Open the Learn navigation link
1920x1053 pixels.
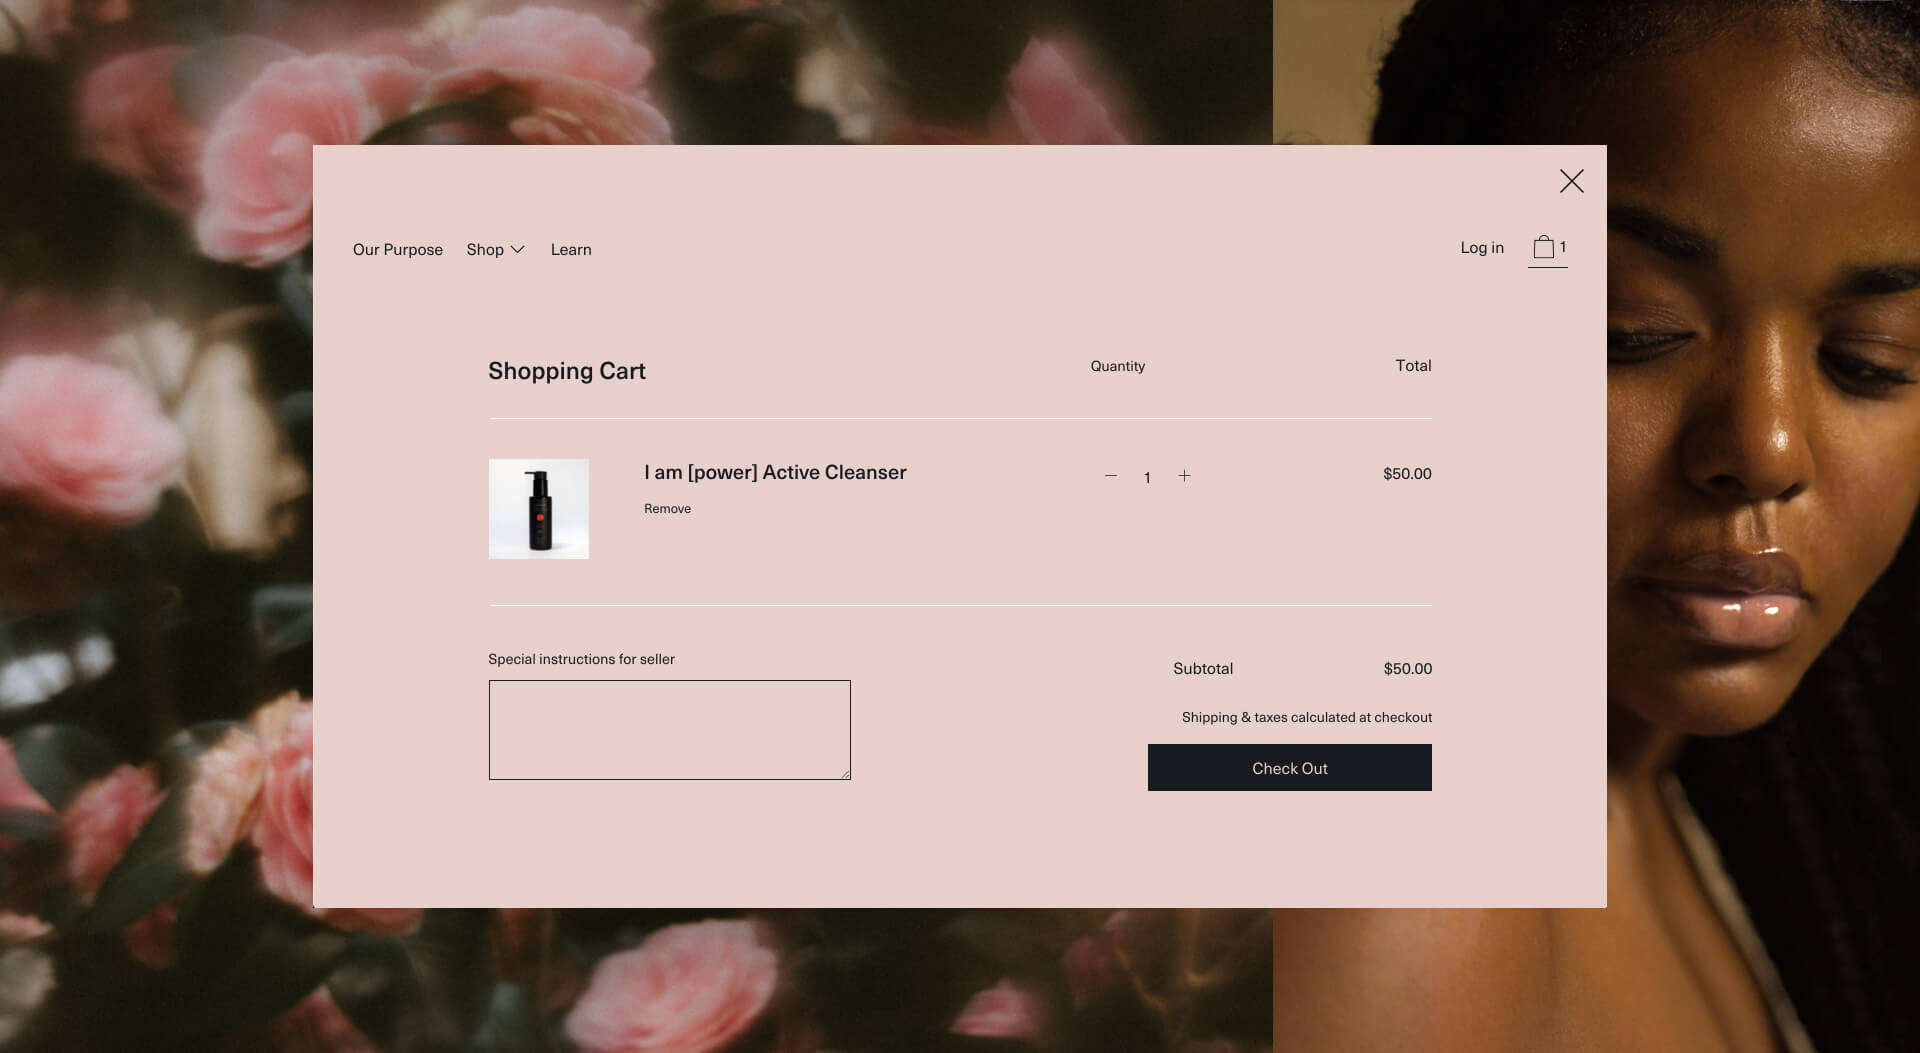571,250
